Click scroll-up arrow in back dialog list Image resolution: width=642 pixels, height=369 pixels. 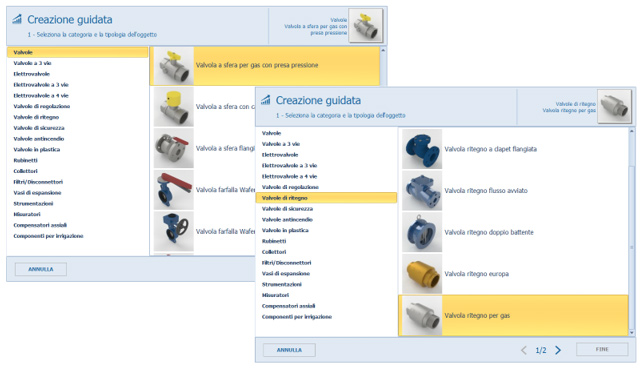383,50
